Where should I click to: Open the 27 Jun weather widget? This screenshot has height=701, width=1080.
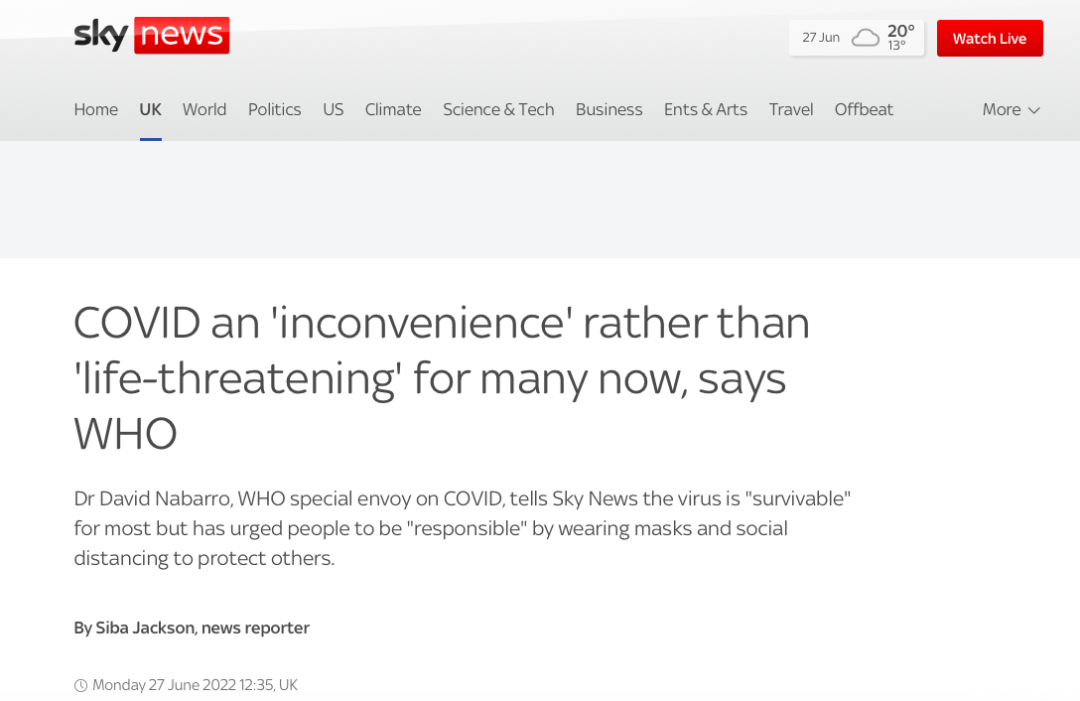click(854, 38)
